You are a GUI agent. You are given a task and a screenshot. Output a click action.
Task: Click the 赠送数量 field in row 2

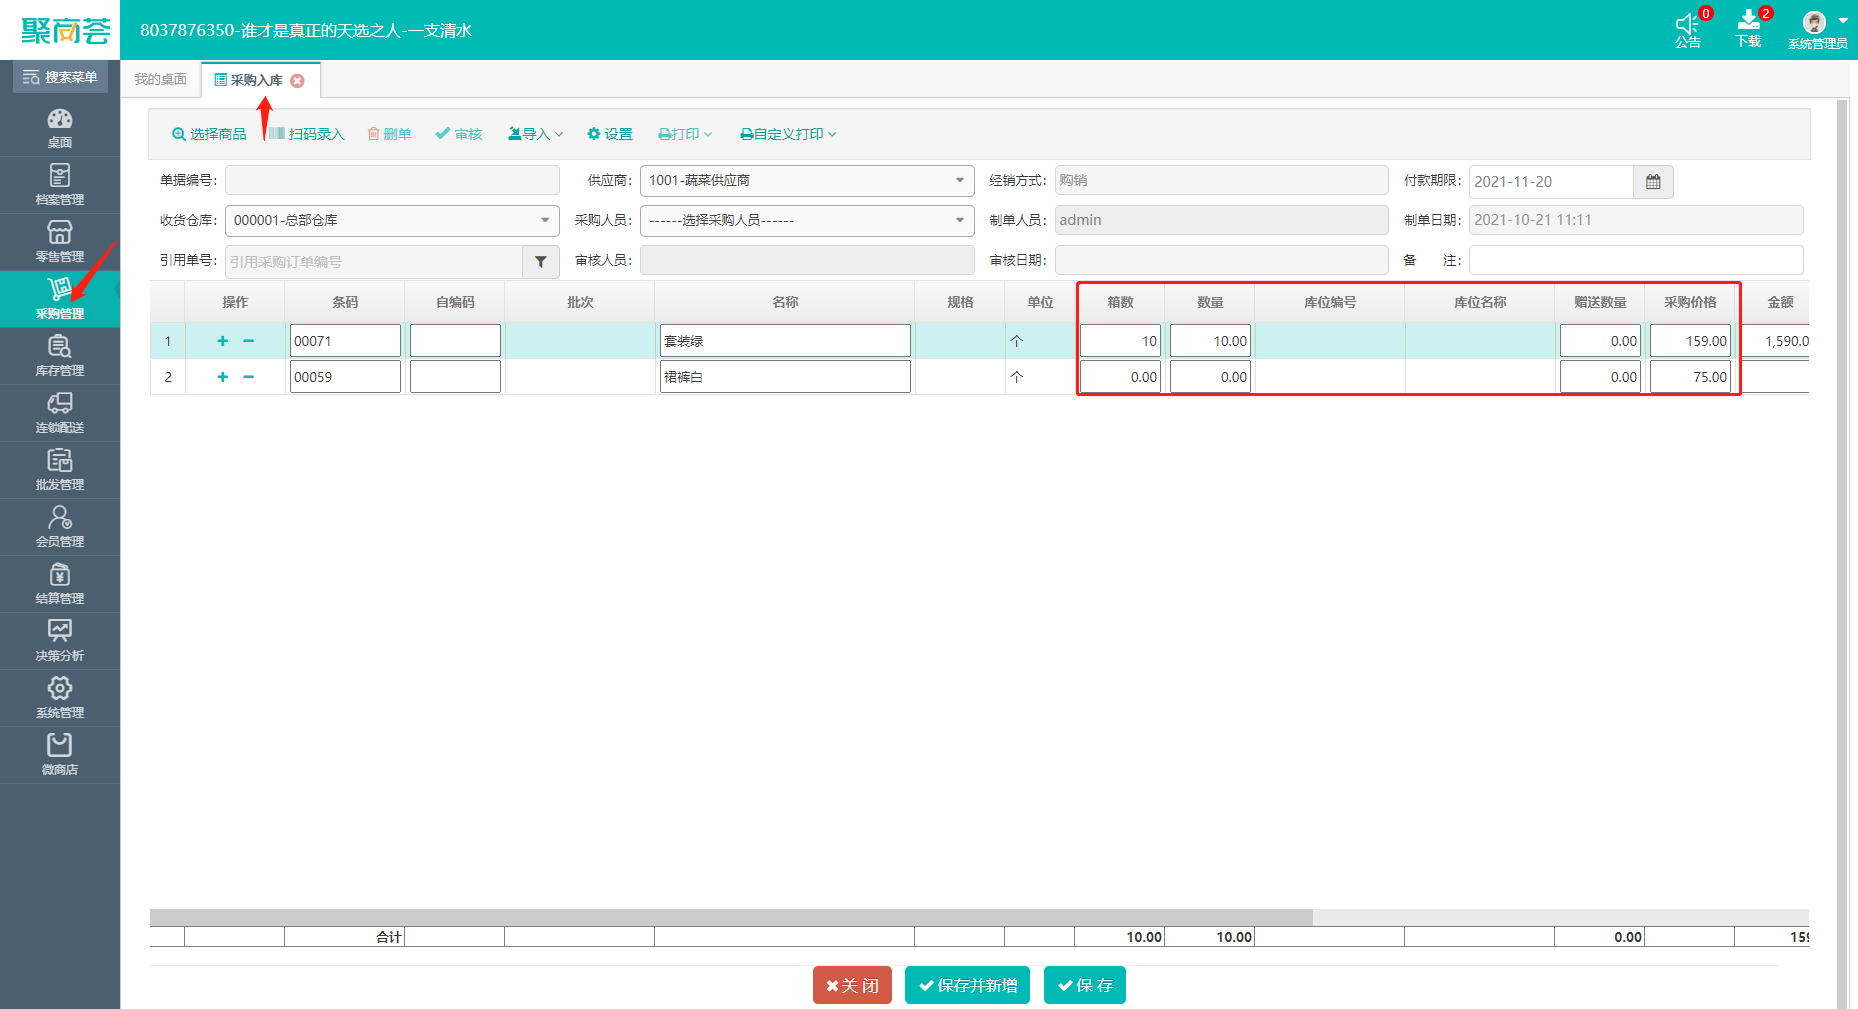coord(1600,377)
